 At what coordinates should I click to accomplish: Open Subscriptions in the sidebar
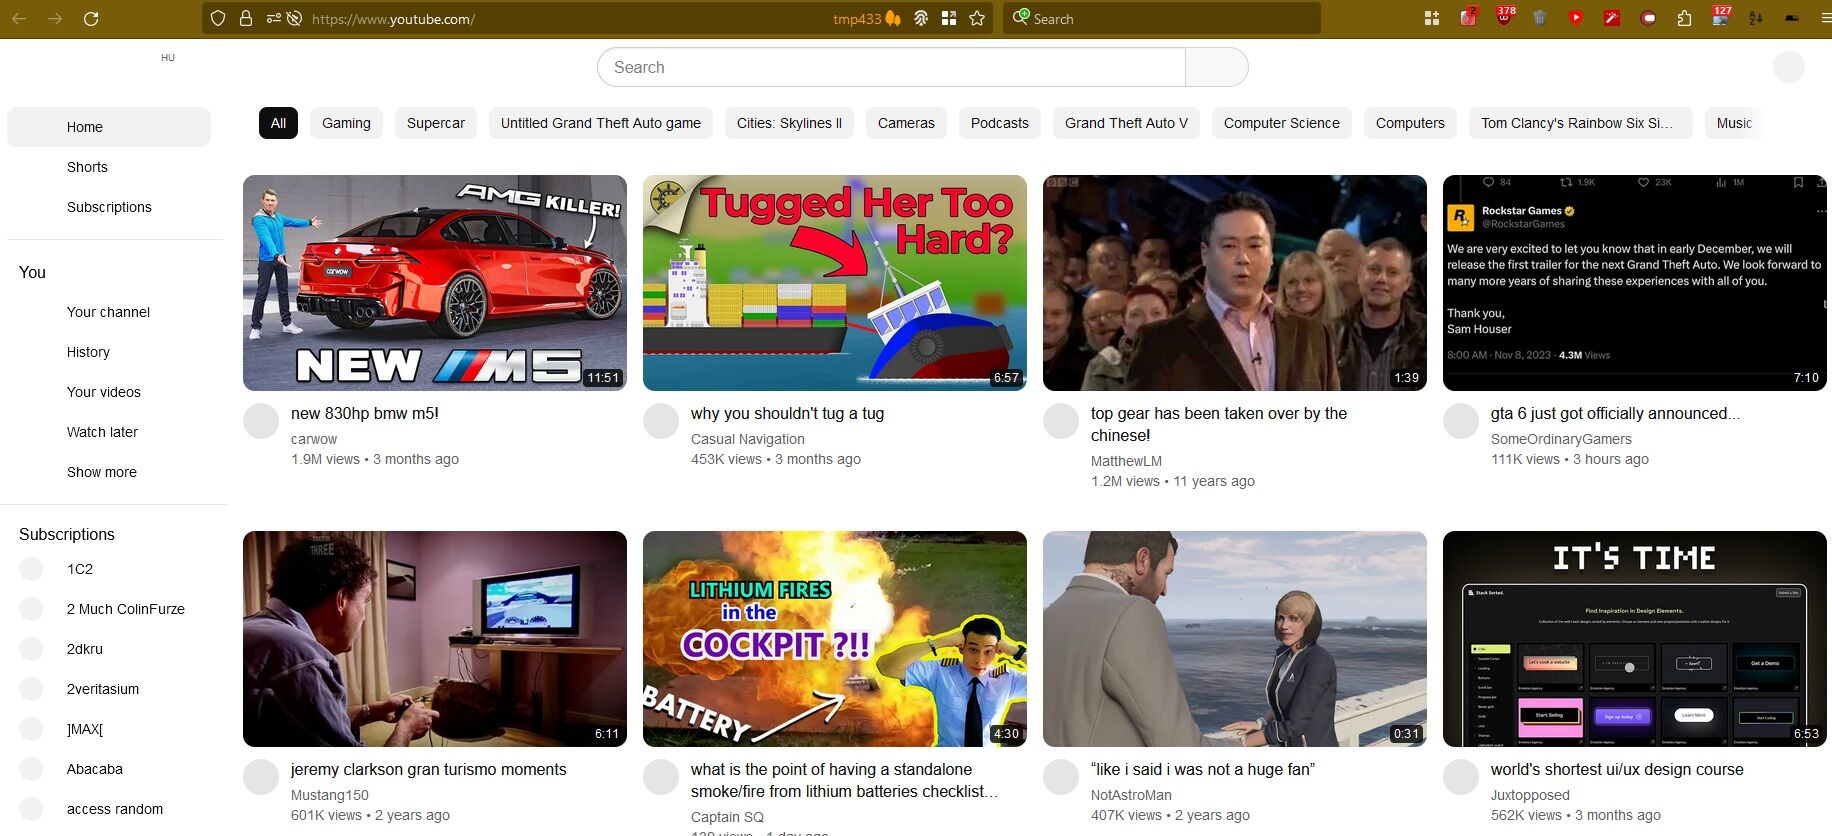point(109,207)
